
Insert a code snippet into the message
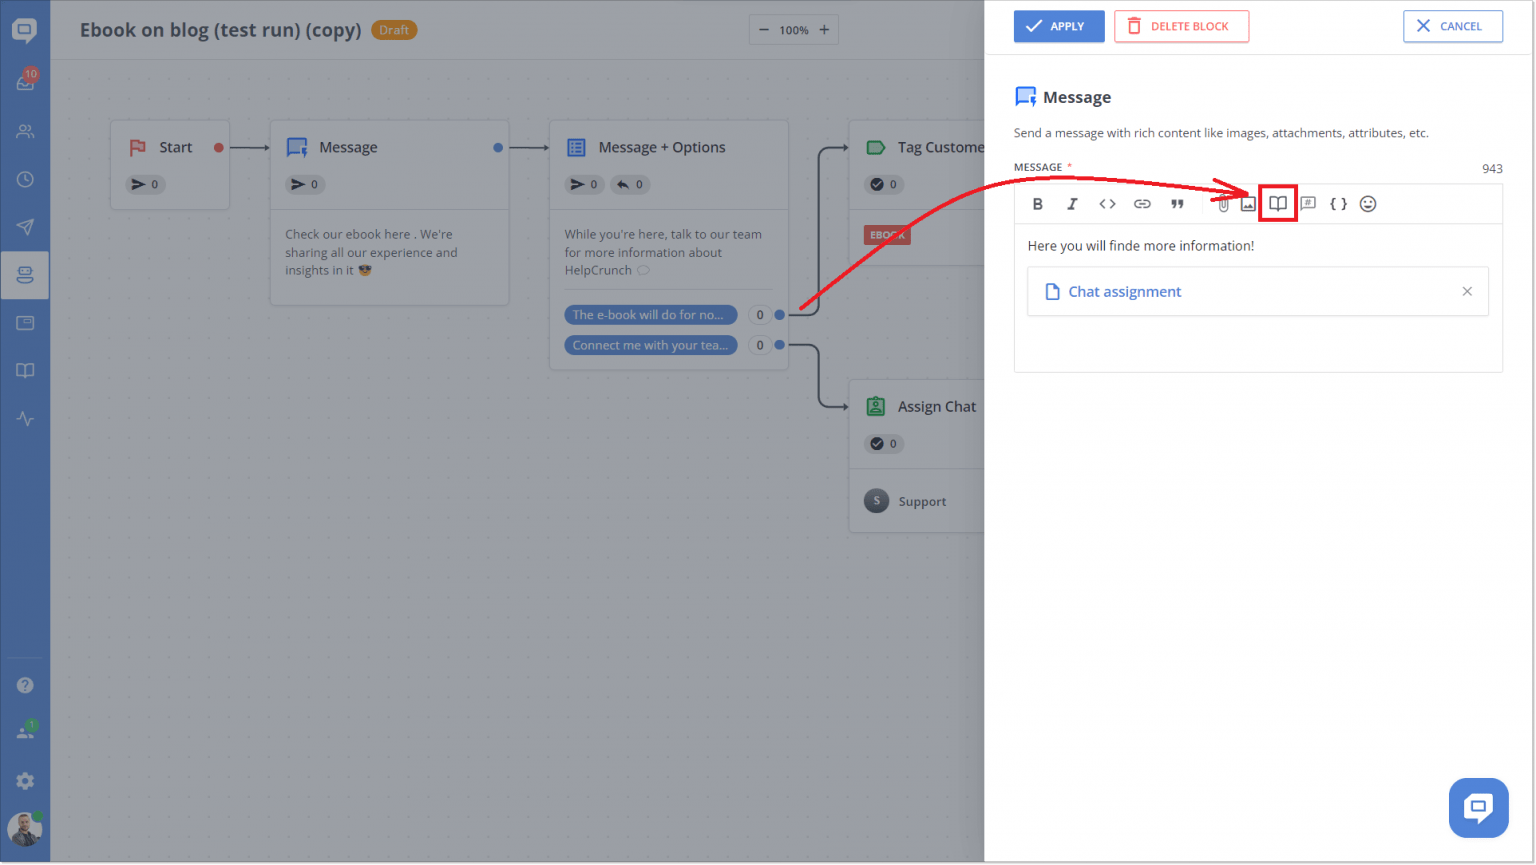(1107, 203)
